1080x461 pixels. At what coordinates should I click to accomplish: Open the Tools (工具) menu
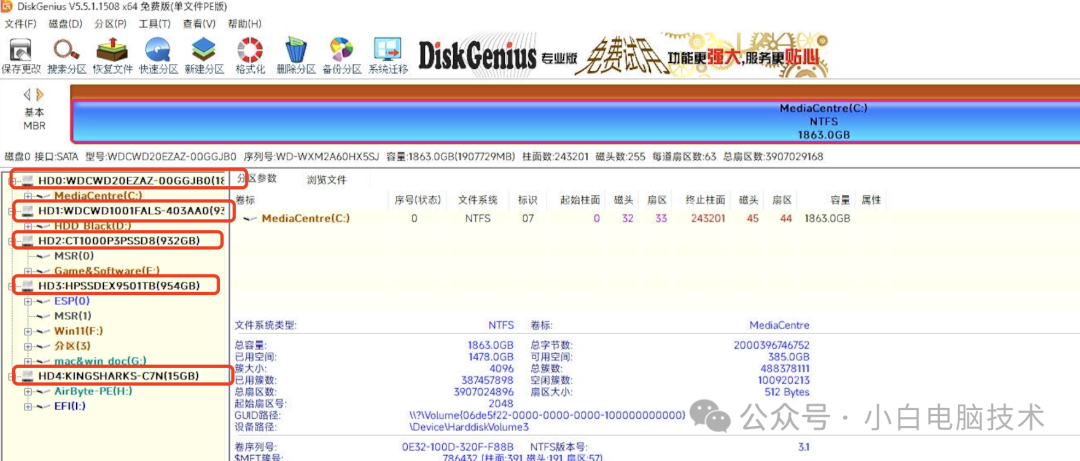pos(154,23)
